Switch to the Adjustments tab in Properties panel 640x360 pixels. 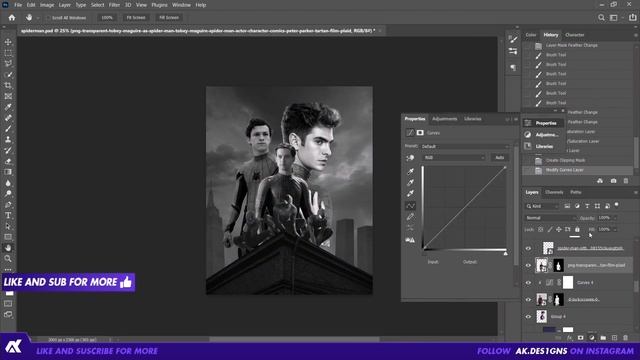click(444, 119)
